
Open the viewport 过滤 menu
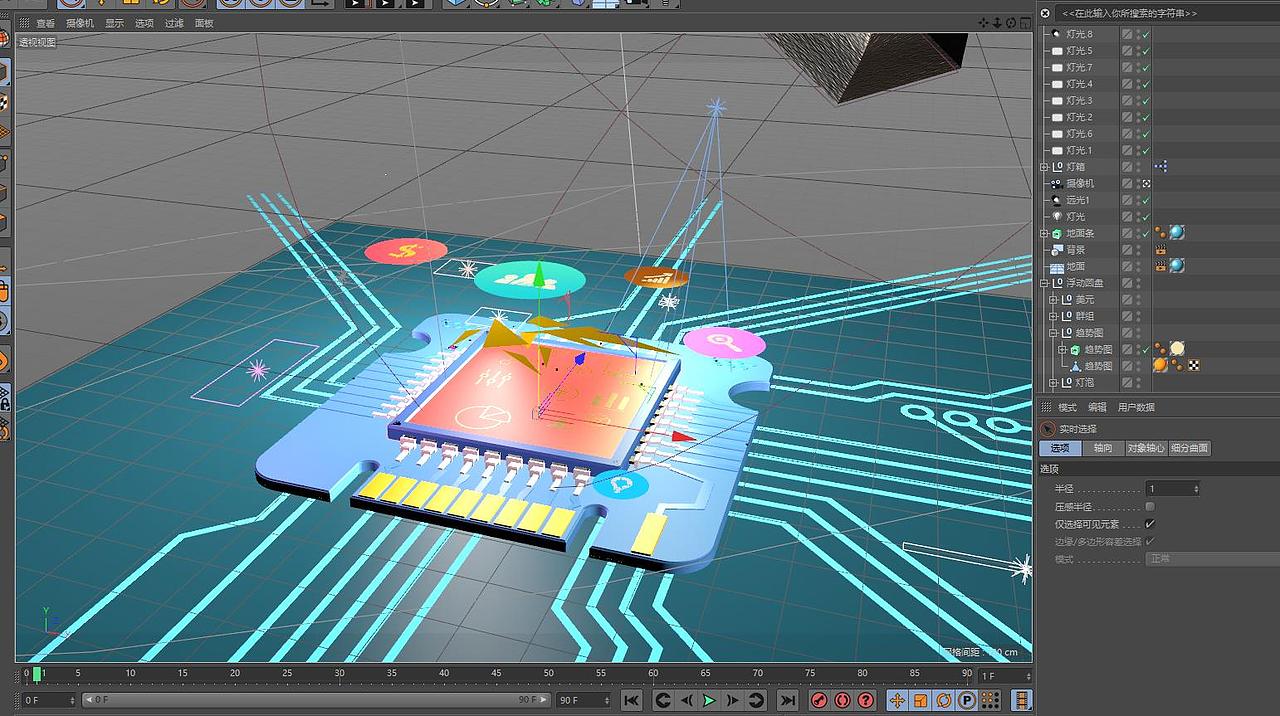pyautogui.click(x=174, y=23)
